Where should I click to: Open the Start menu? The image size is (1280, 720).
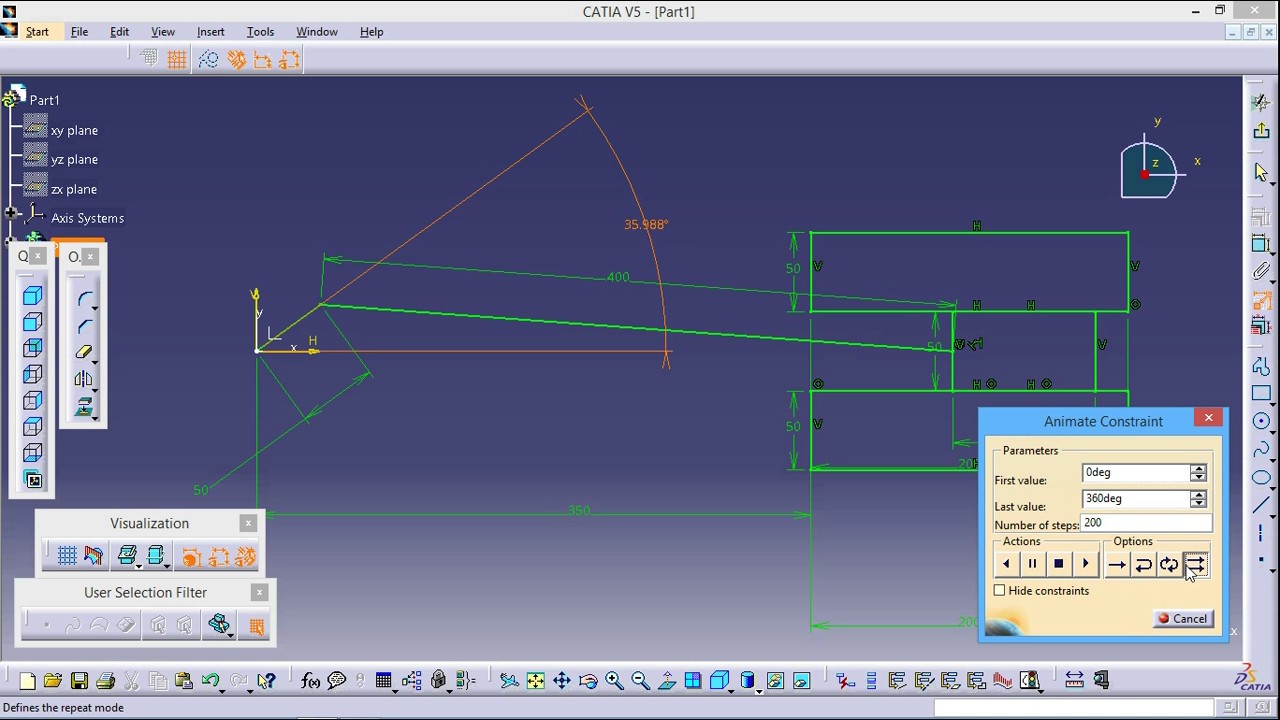point(37,32)
